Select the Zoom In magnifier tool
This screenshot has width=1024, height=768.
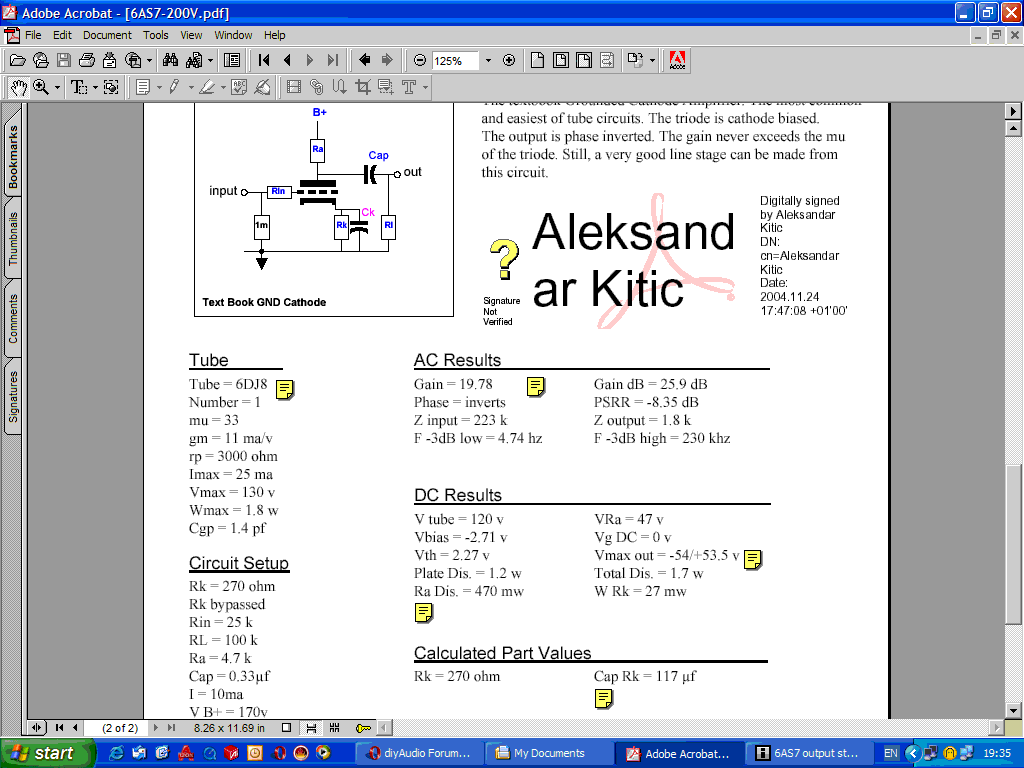pyautogui.click(x=41, y=87)
